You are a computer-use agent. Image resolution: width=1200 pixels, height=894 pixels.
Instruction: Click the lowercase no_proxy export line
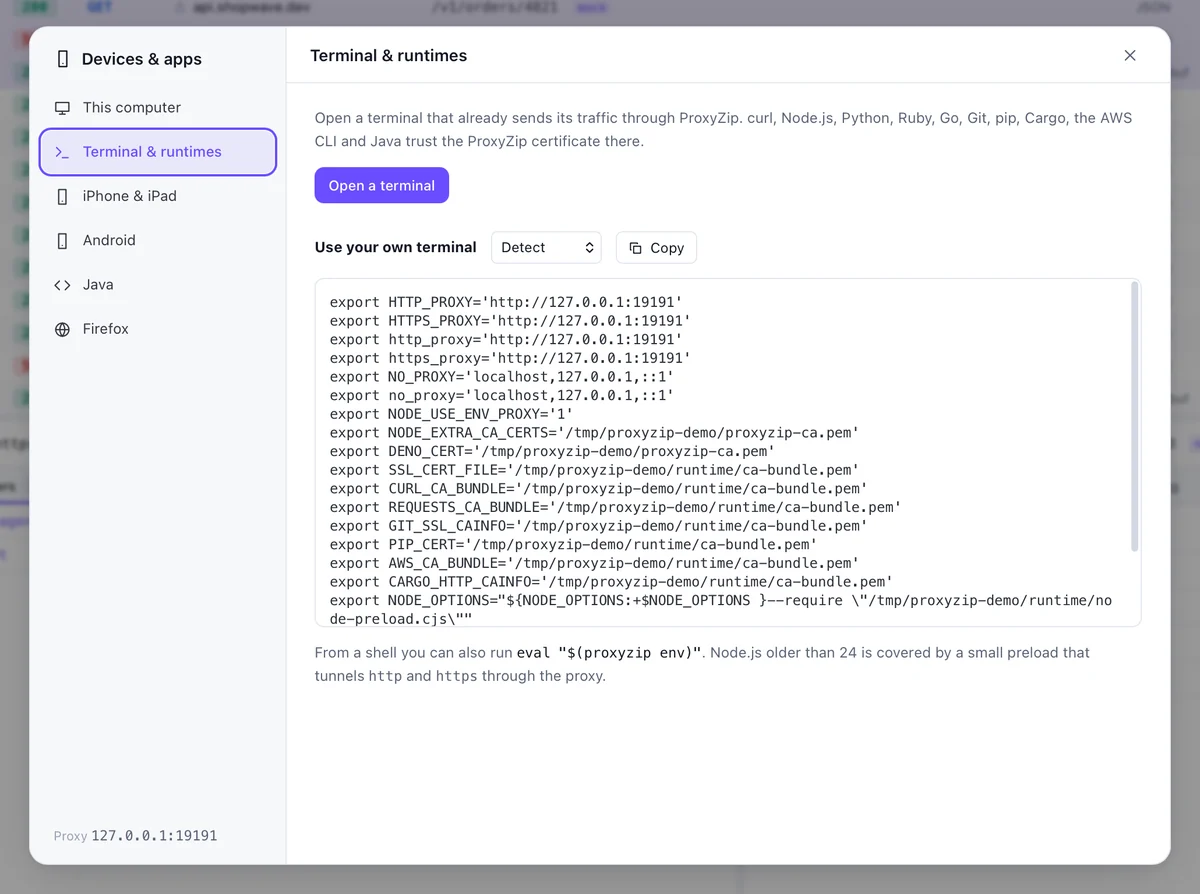click(x=501, y=396)
